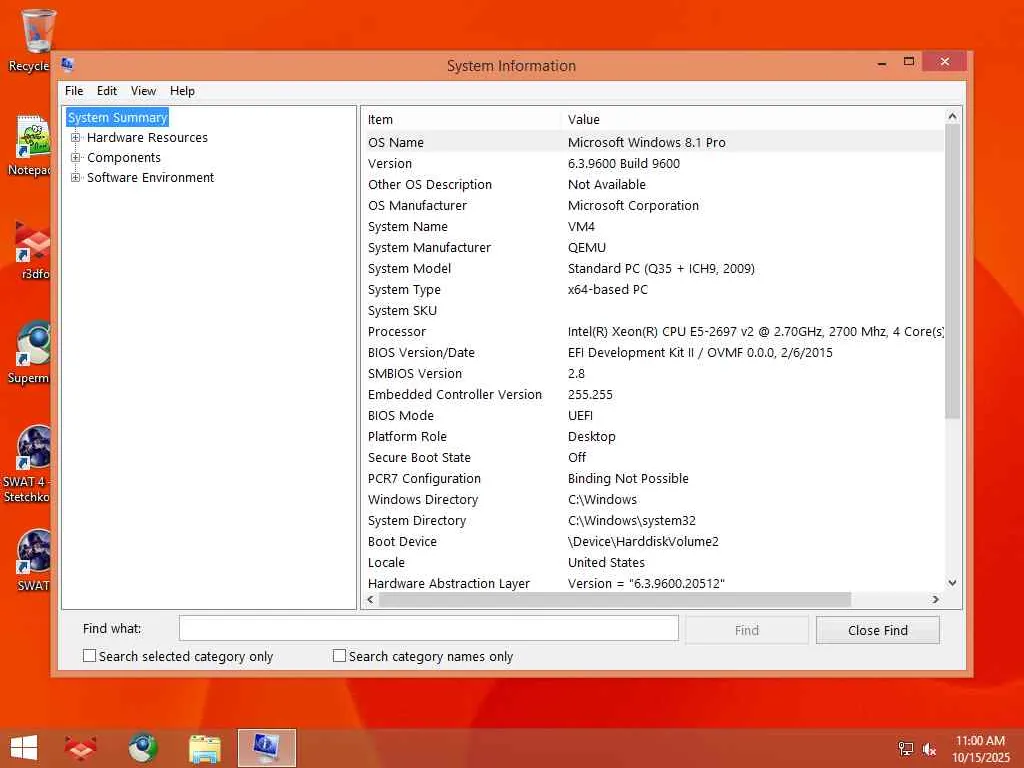Select the SMBIOS Version row

point(653,374)
